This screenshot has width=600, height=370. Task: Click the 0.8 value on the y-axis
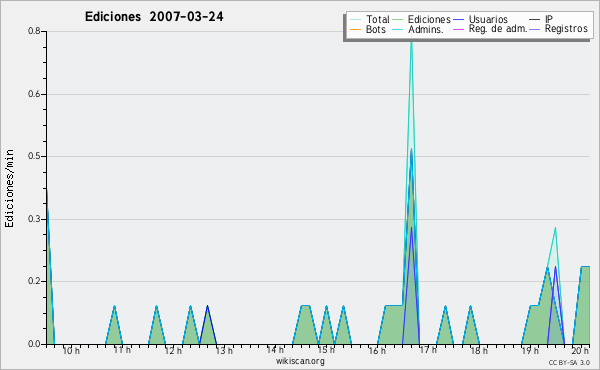point(34,31)
